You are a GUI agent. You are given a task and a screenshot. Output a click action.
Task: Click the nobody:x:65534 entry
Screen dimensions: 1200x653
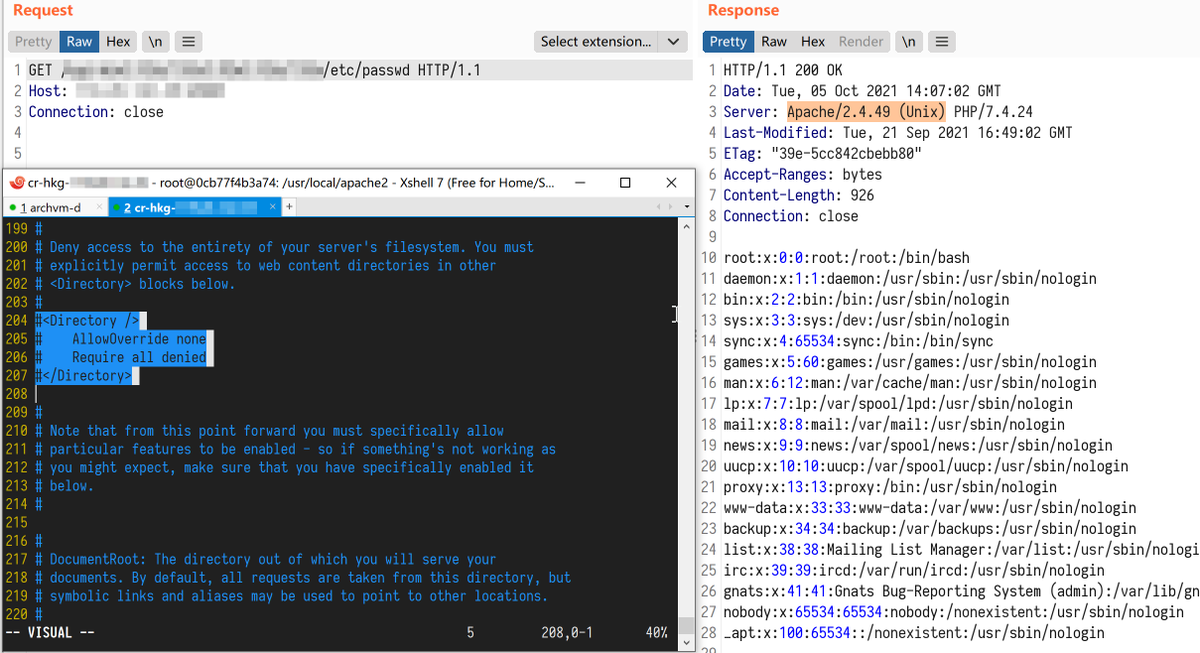pyautogui.click(x=953, y=612)
